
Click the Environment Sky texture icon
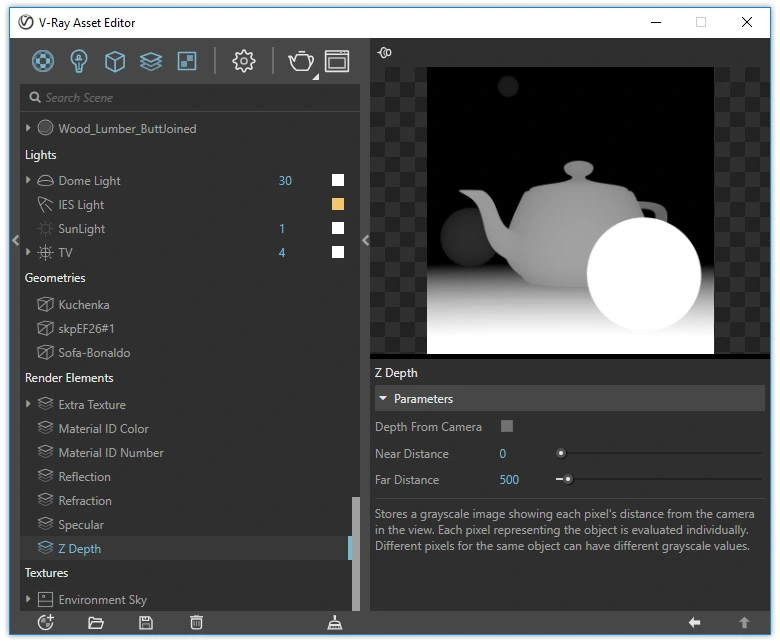coord(45,600)
